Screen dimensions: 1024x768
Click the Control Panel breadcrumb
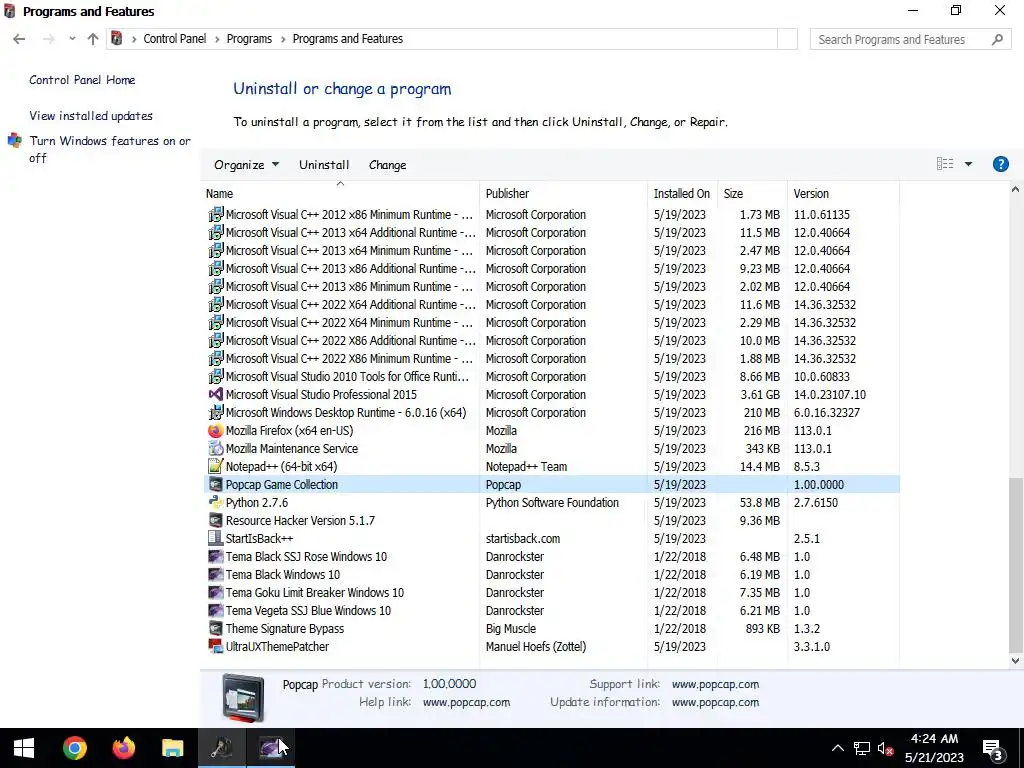click(x=174, y=39)
